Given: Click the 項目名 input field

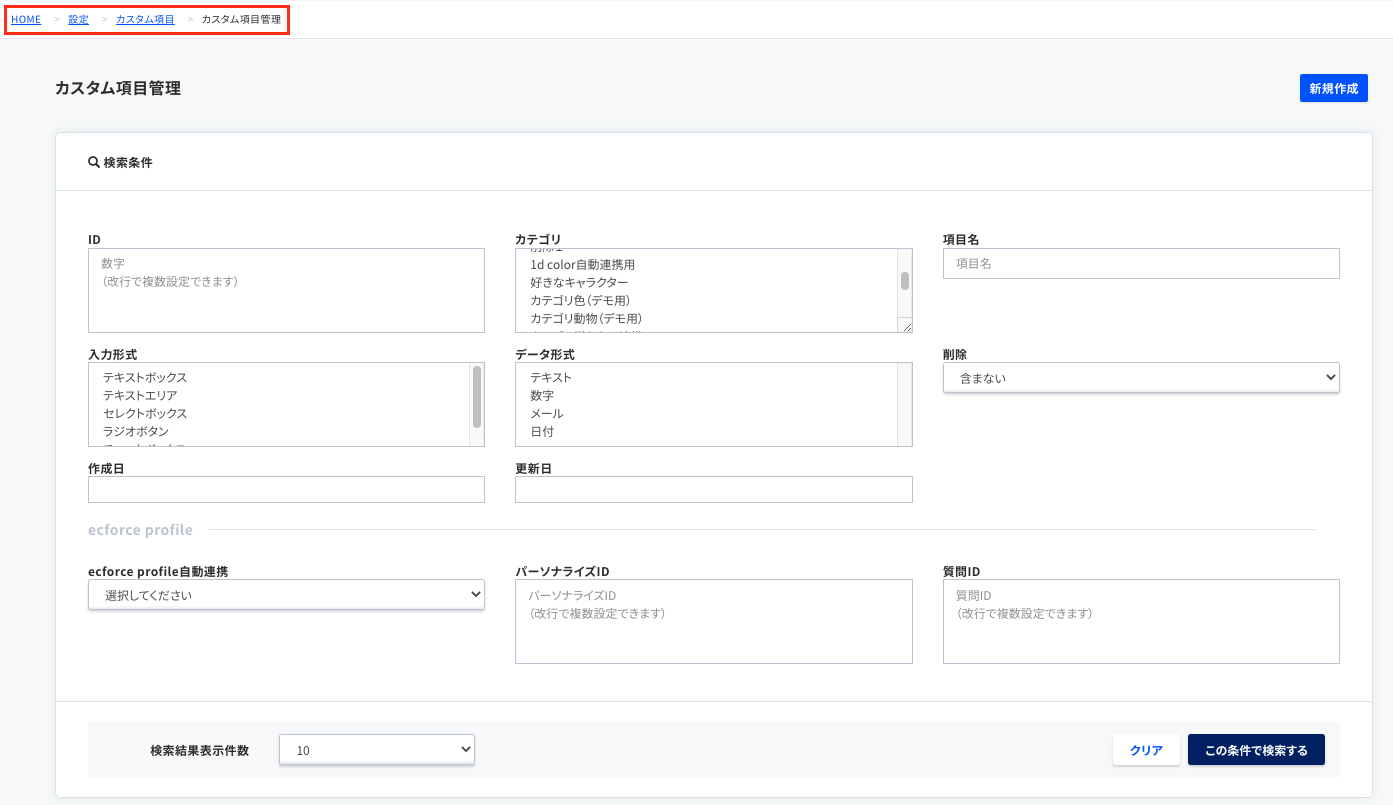Looking at the screenshot, I should tap(1140, 264).
